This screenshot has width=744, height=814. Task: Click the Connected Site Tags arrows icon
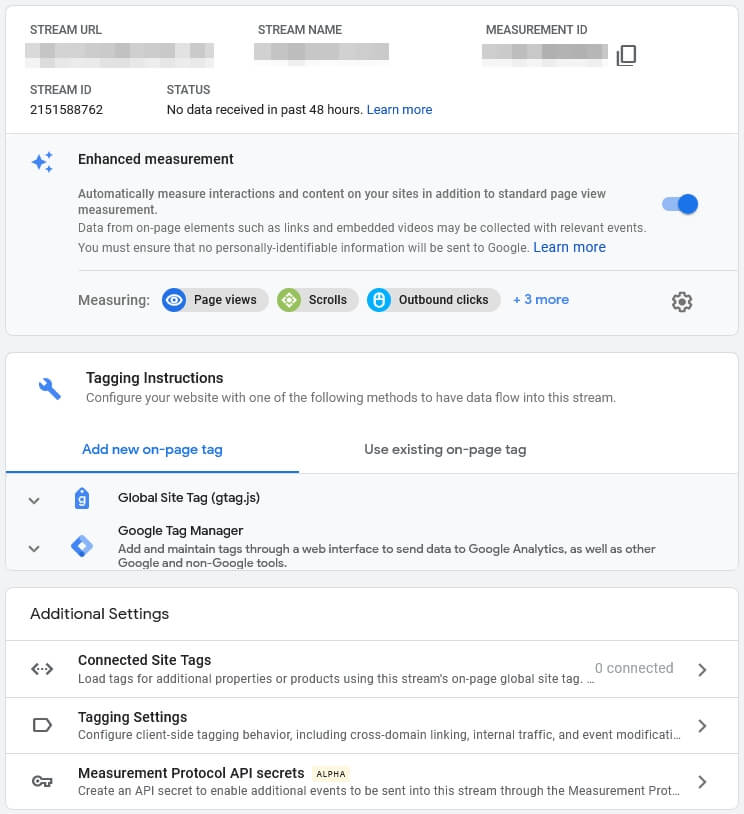click(42, 669)
